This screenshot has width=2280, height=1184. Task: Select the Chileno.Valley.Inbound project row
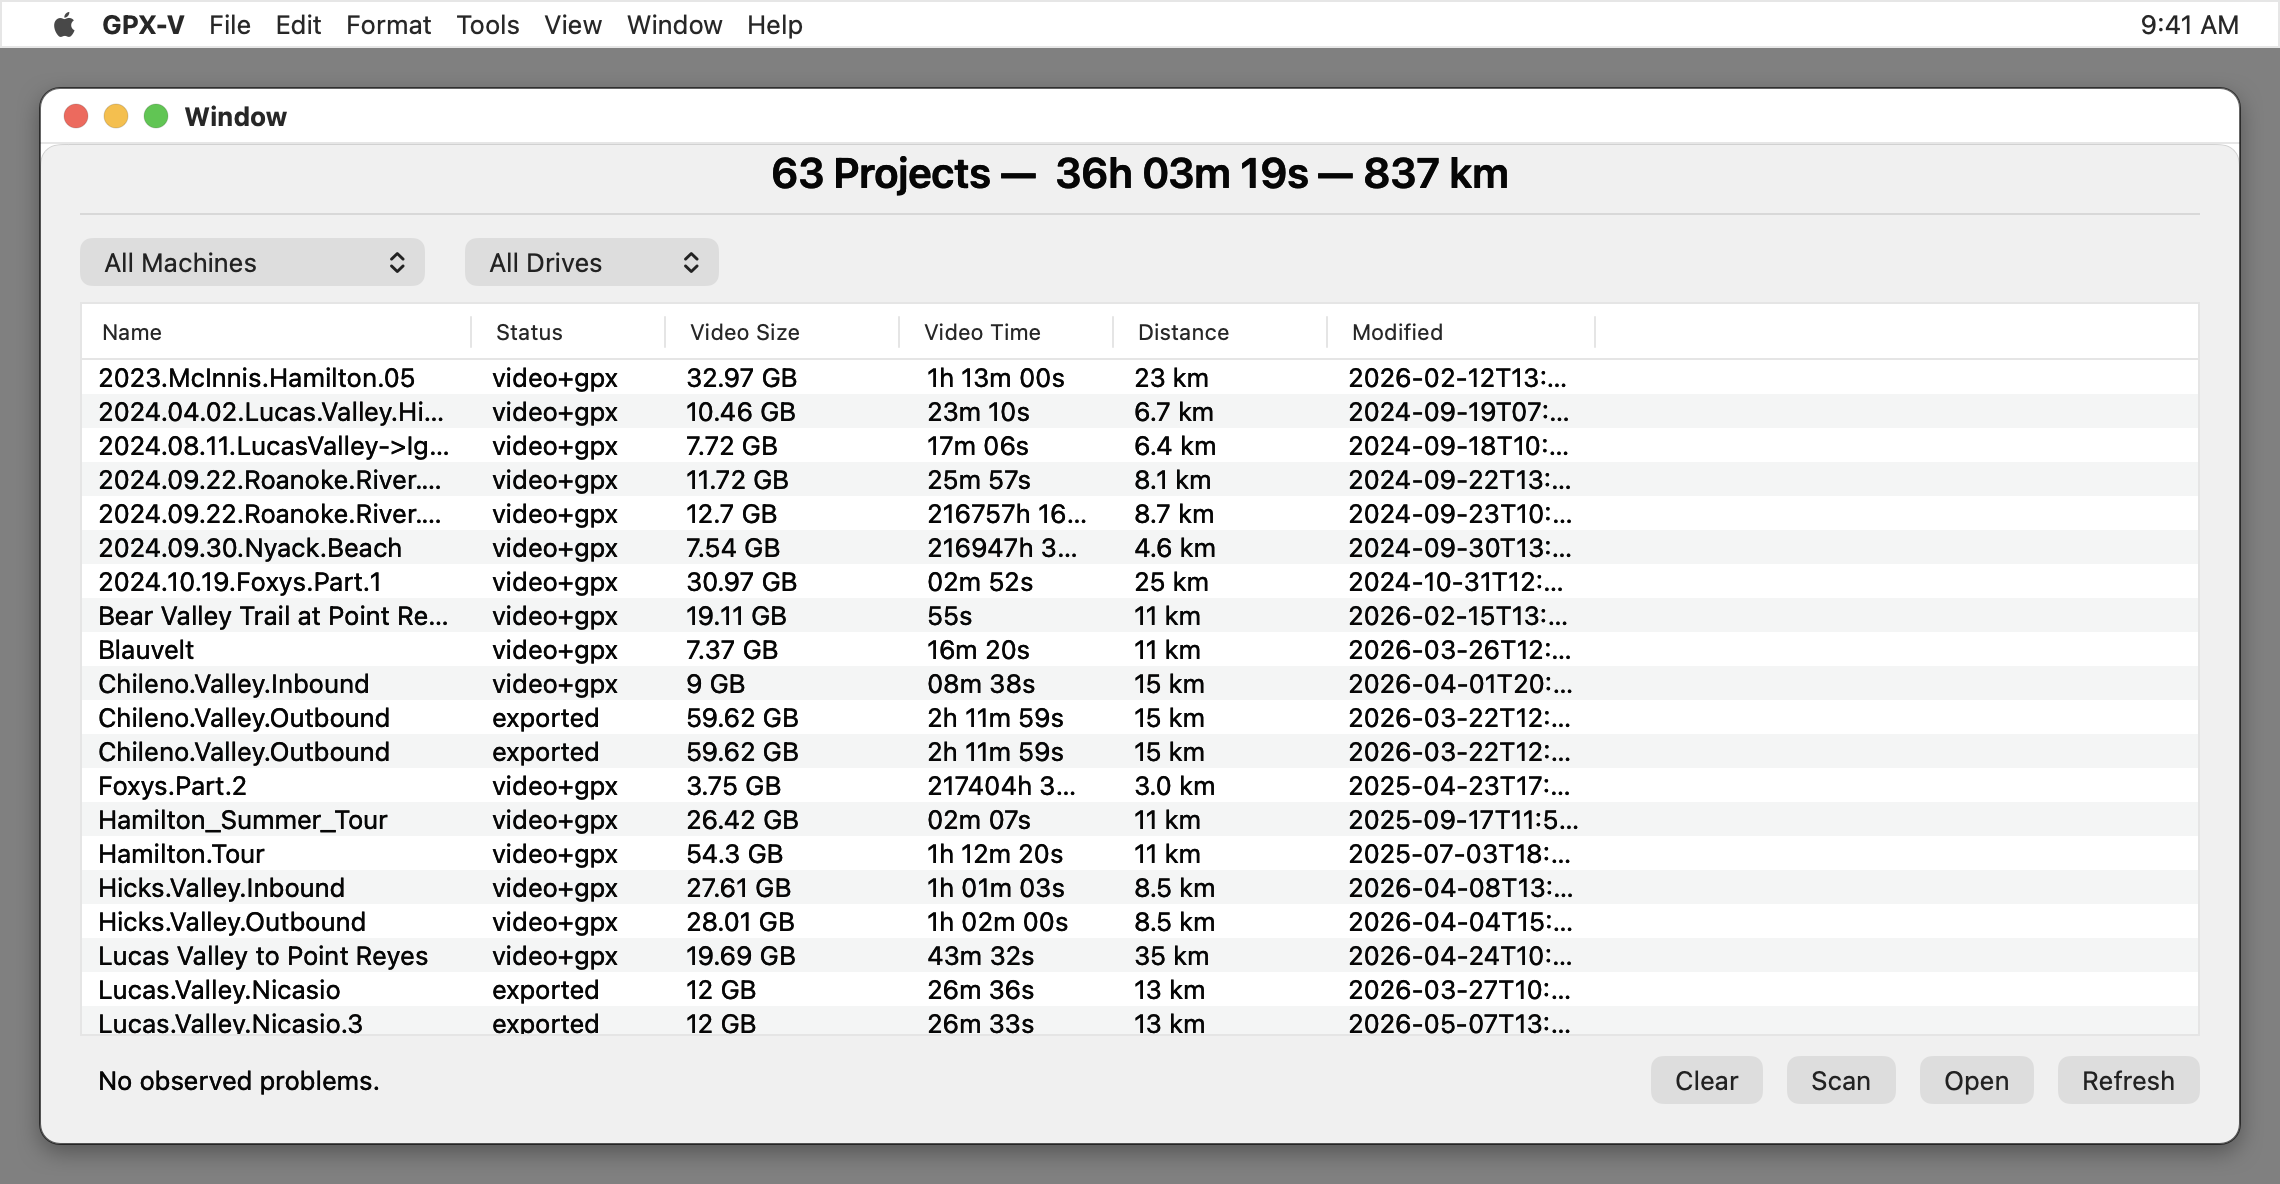(1140, 684)
